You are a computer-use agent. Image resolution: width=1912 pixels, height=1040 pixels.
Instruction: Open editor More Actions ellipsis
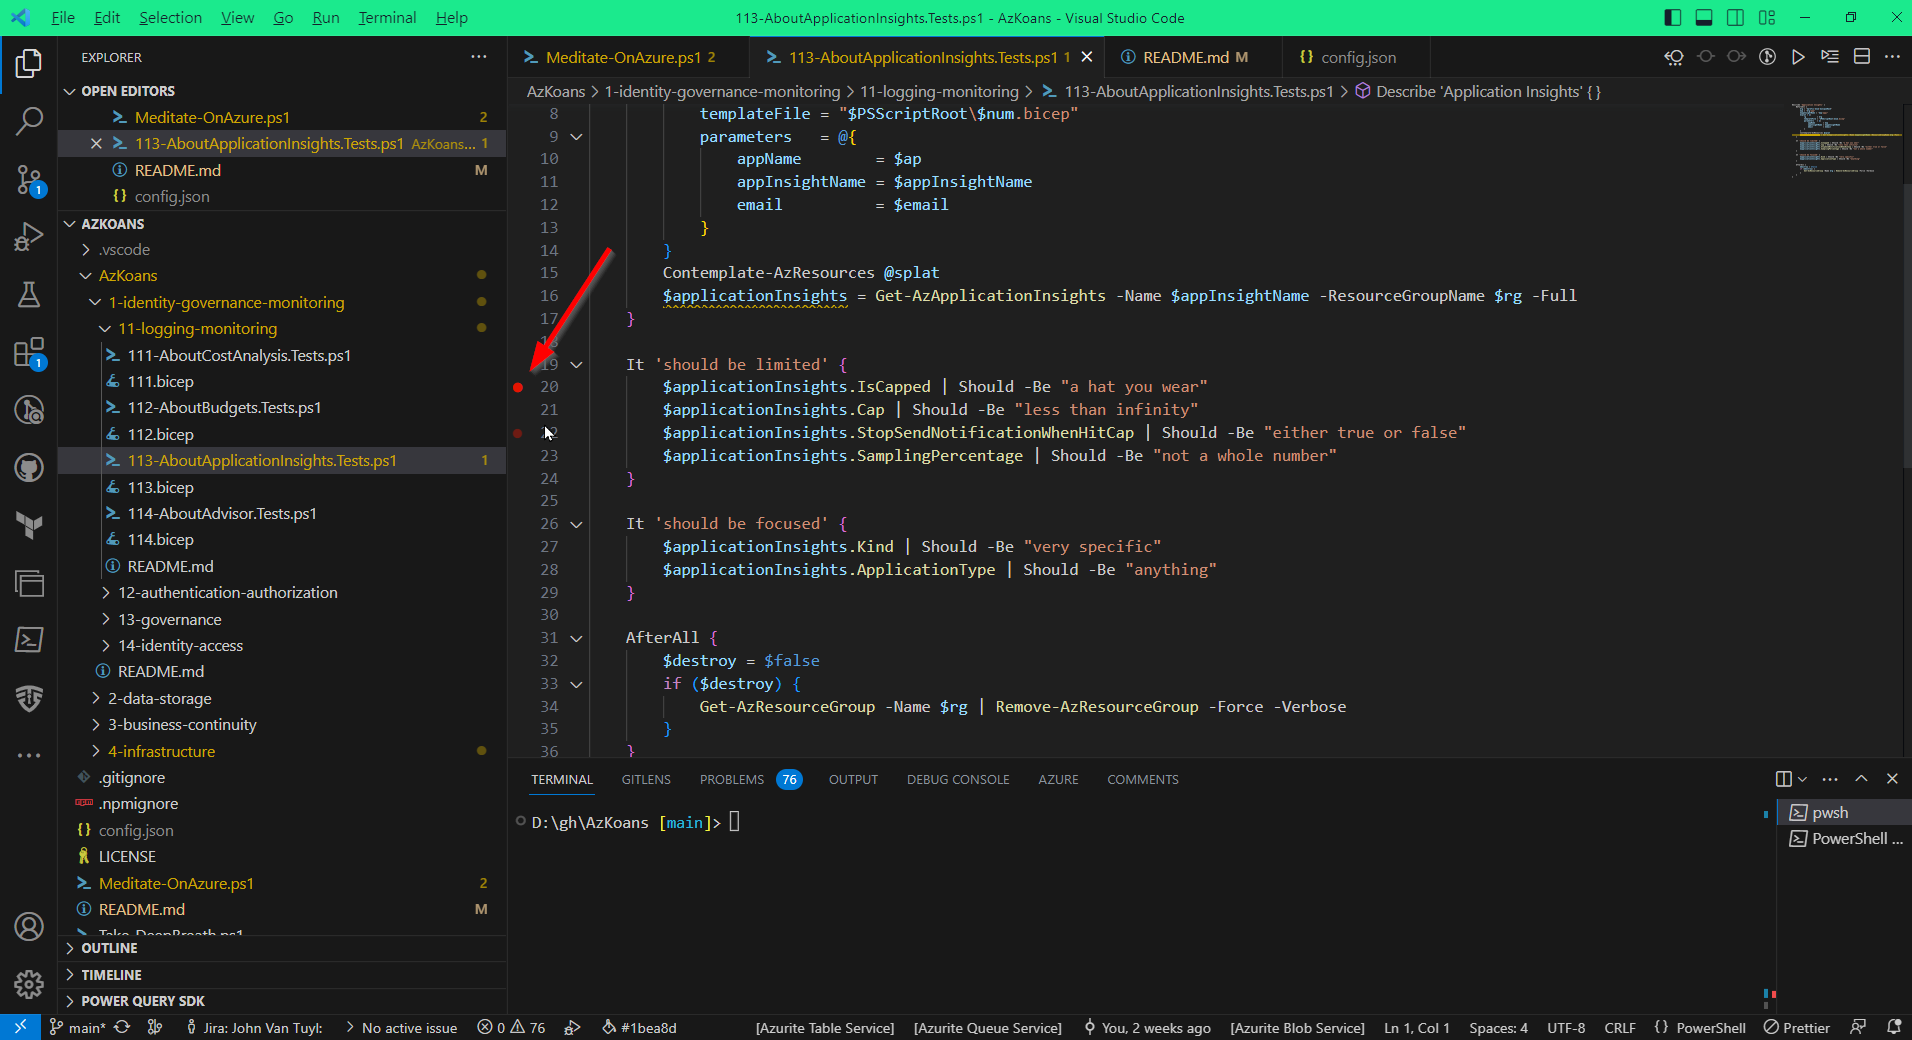(x=1892, y=57)
